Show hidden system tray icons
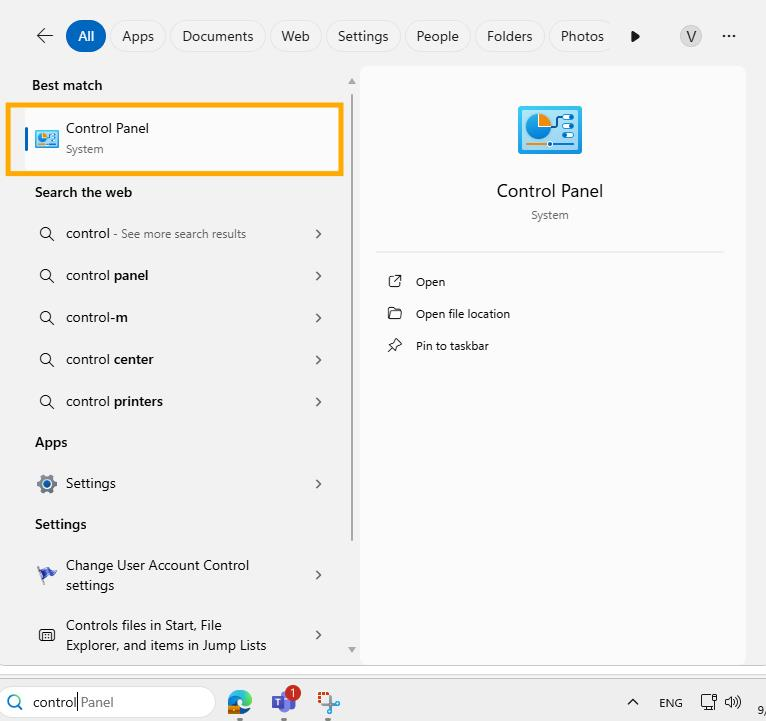Viewport: 766px width, 721px height. (633, 702)
